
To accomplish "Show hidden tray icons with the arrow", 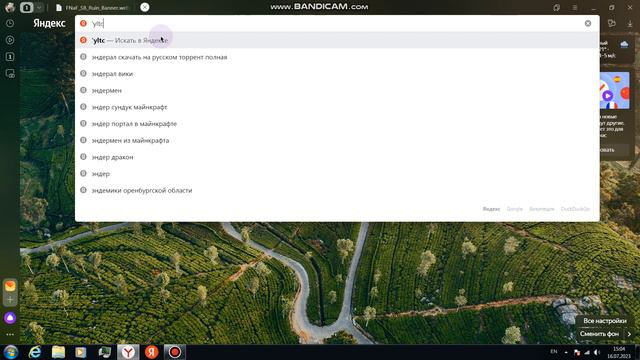I will pyautogui.click(x=566, y=352).
